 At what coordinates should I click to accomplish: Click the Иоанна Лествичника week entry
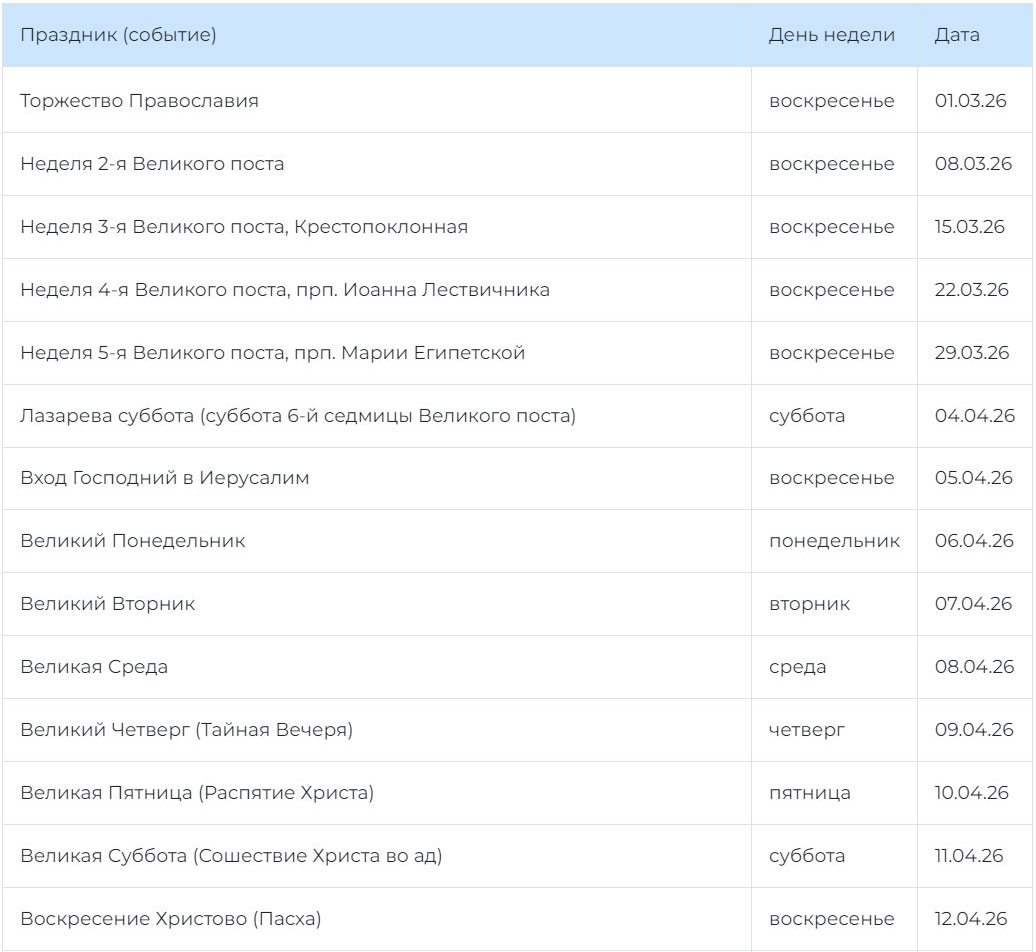[x=285, y=290]
